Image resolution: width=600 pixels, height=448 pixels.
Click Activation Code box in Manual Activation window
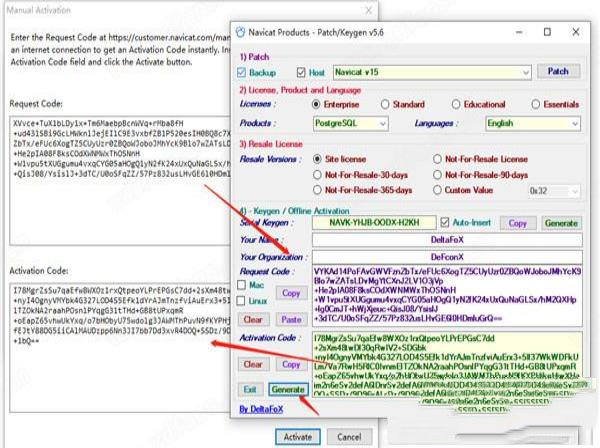click(120, 347)
